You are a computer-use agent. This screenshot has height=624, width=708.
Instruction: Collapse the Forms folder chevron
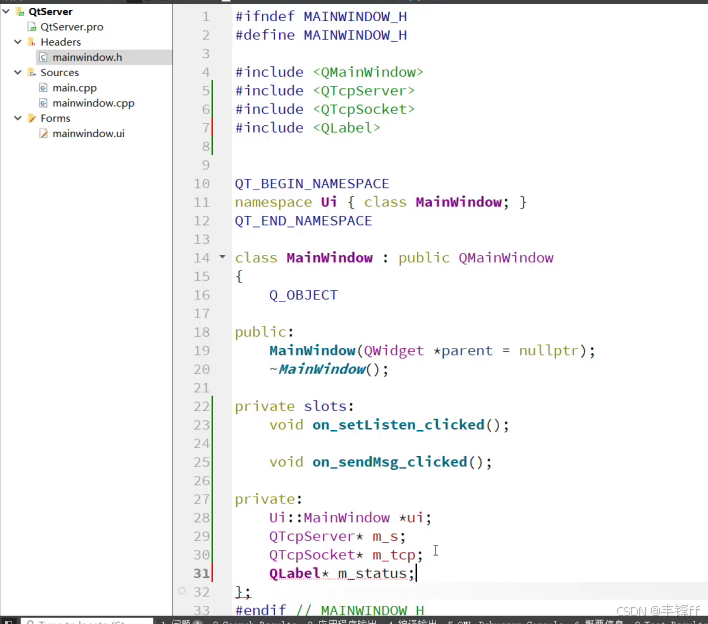[18, 118]
